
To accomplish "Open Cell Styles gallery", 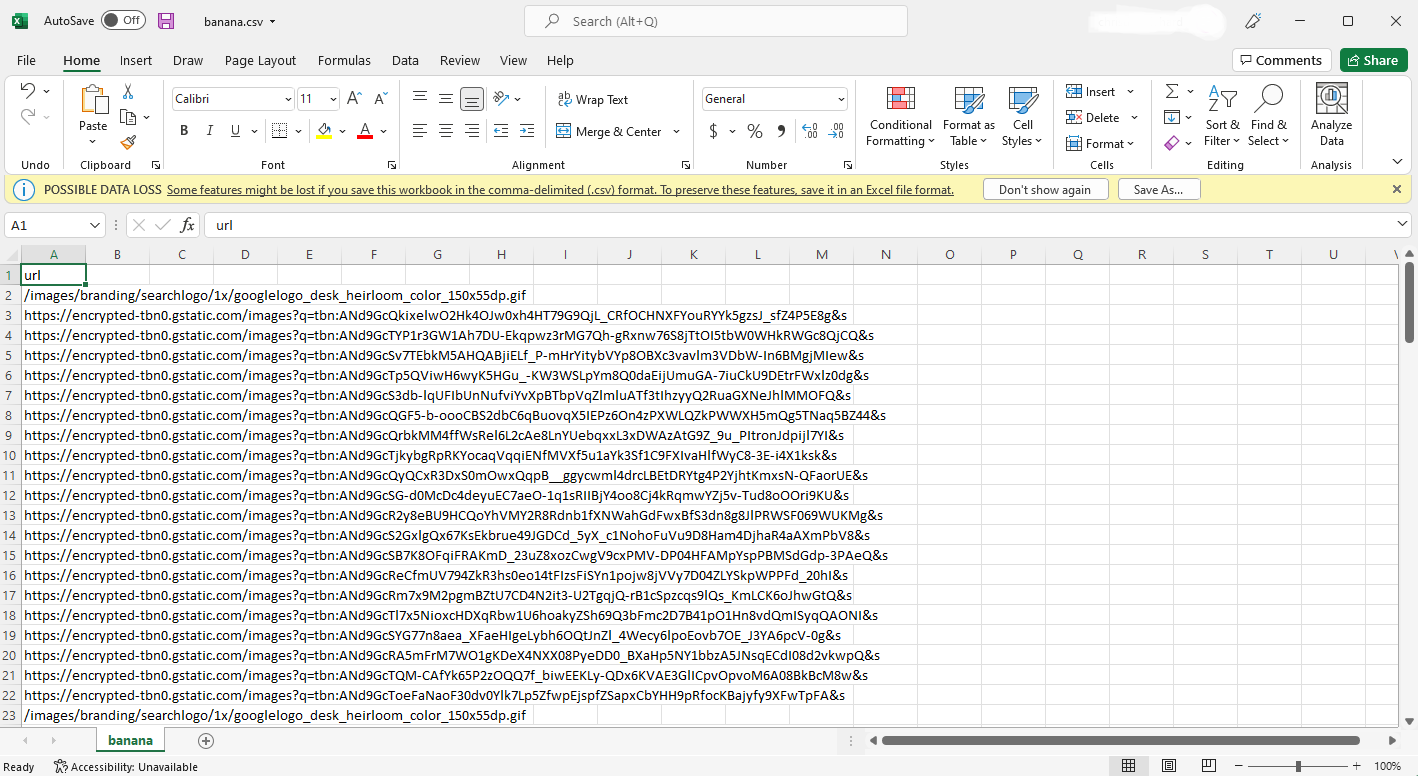I will [1022, 116].
